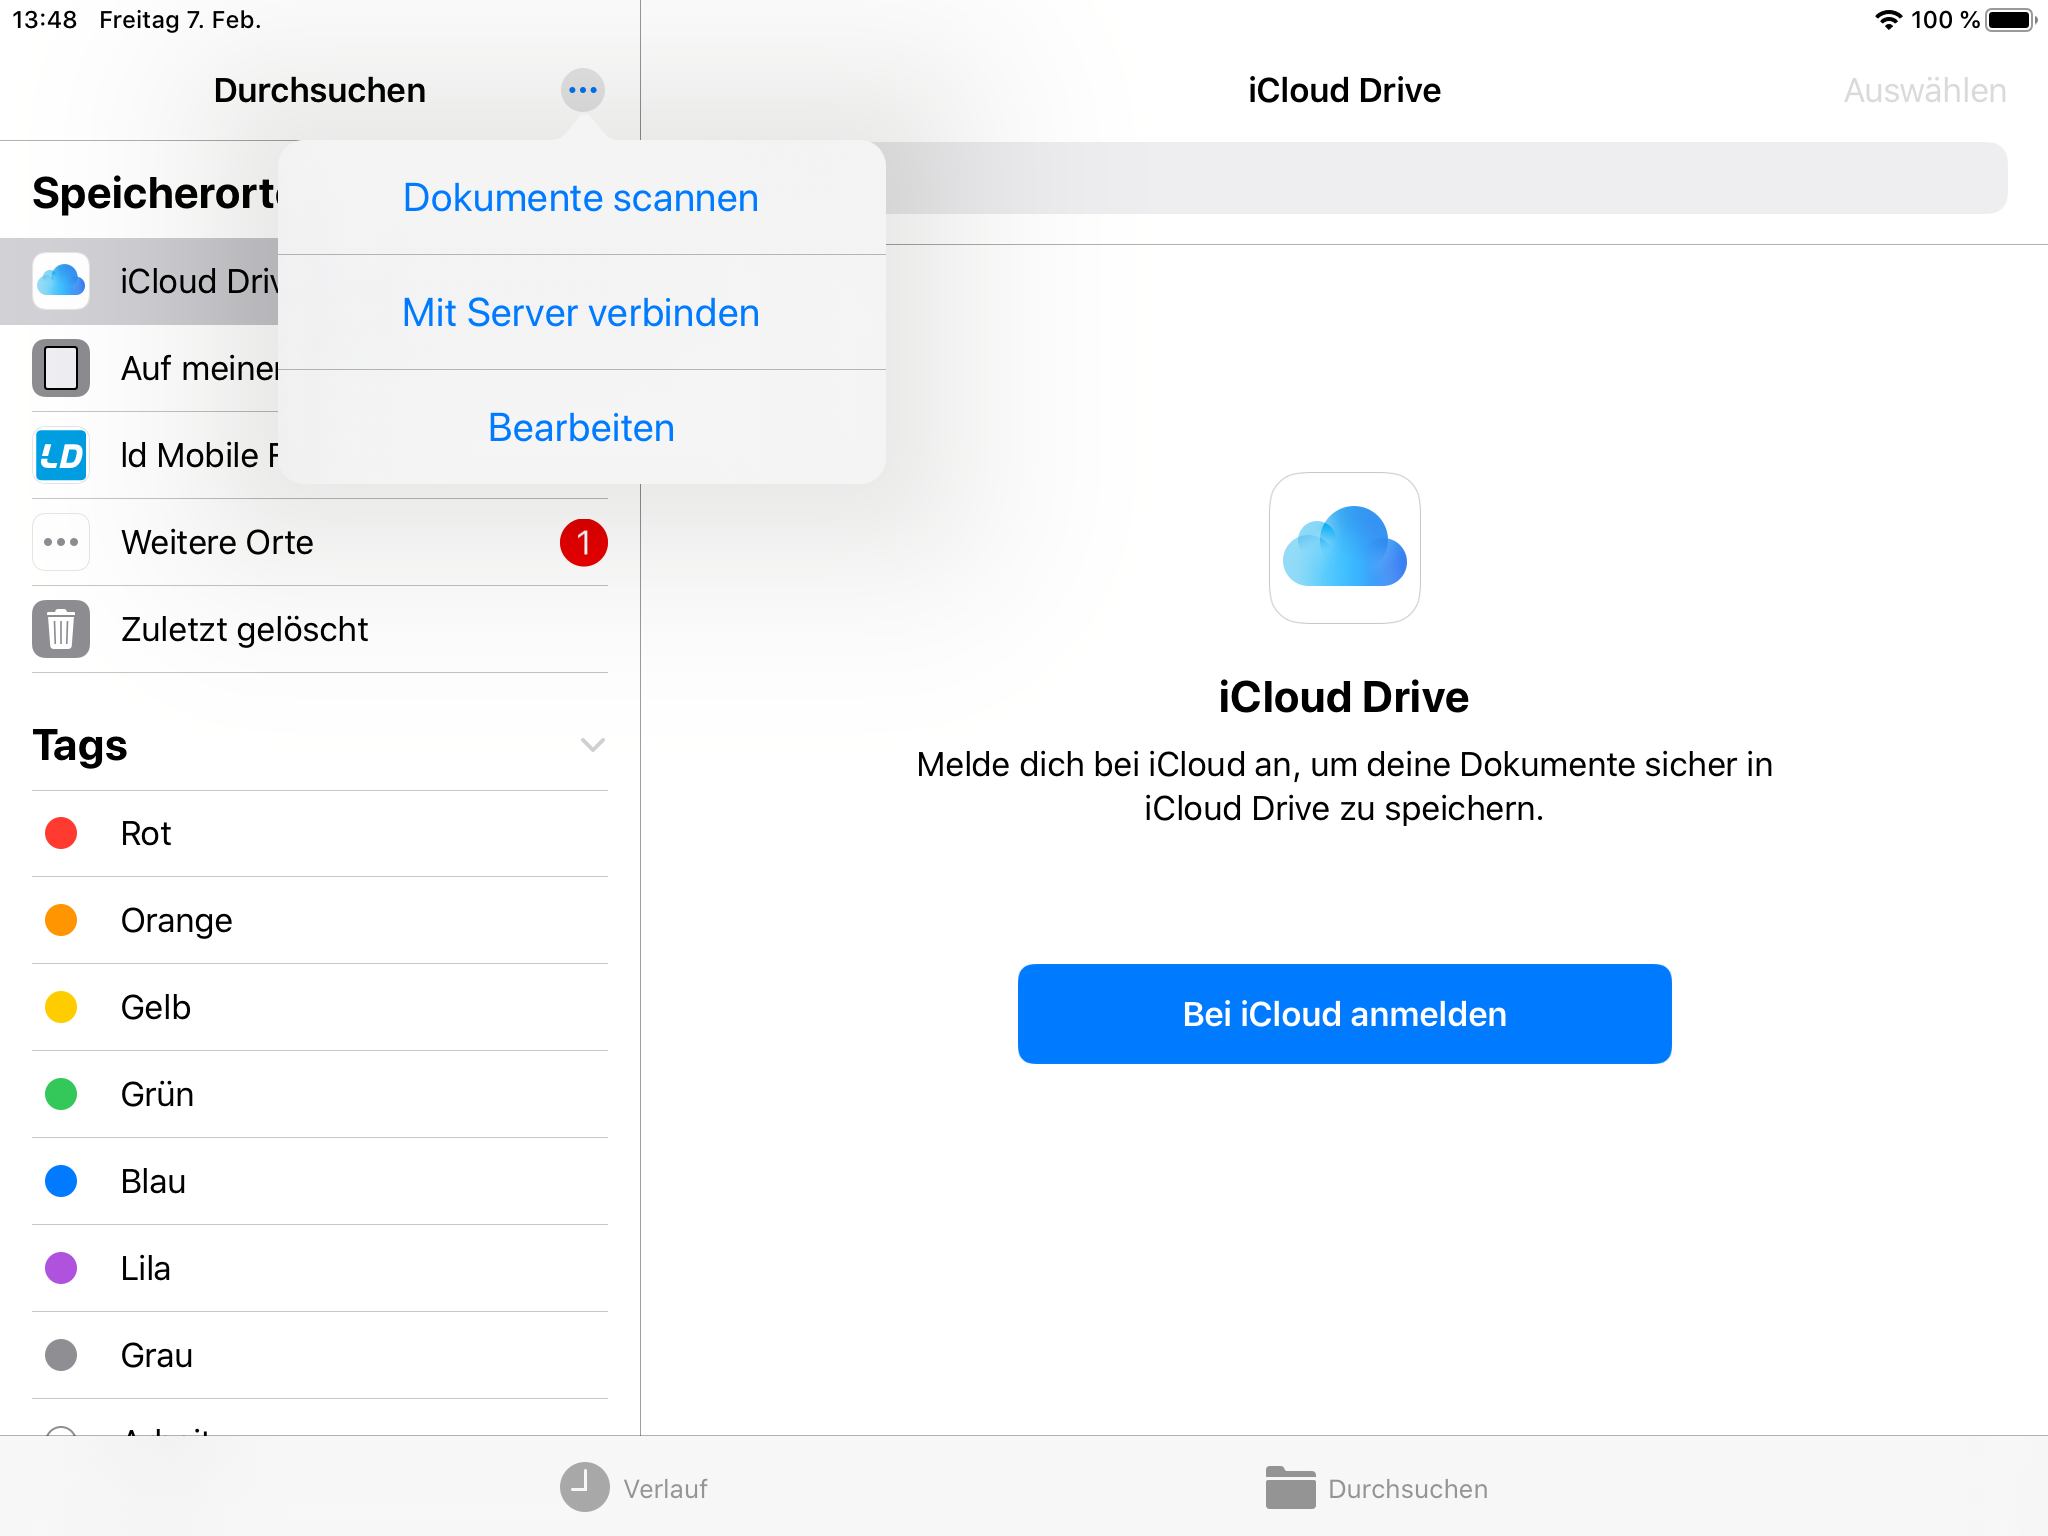Select the purple Lila tag dot

point(61,1268)
